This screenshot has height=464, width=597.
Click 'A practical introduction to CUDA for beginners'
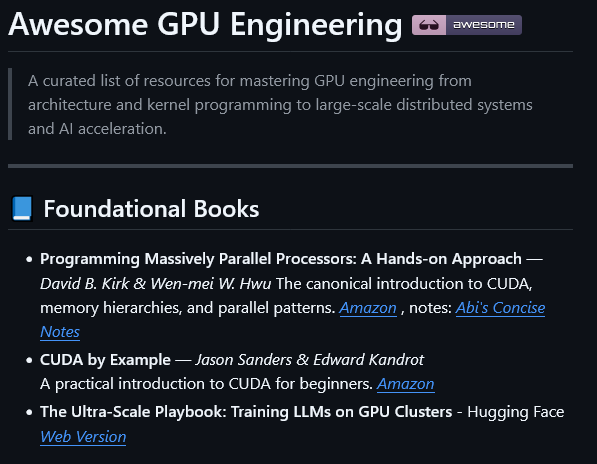206,384
